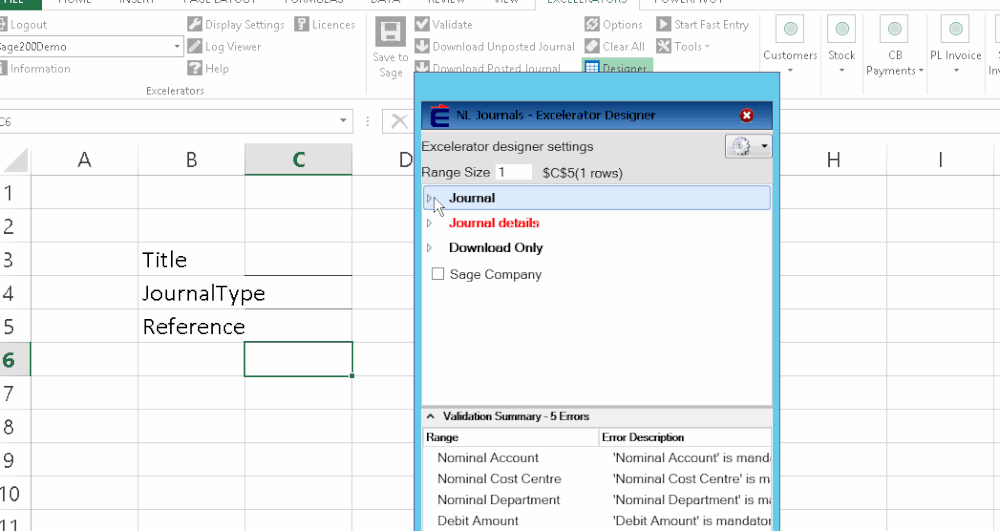Select column A header
Screen dimensions: 1000x531
pos(84,159)
